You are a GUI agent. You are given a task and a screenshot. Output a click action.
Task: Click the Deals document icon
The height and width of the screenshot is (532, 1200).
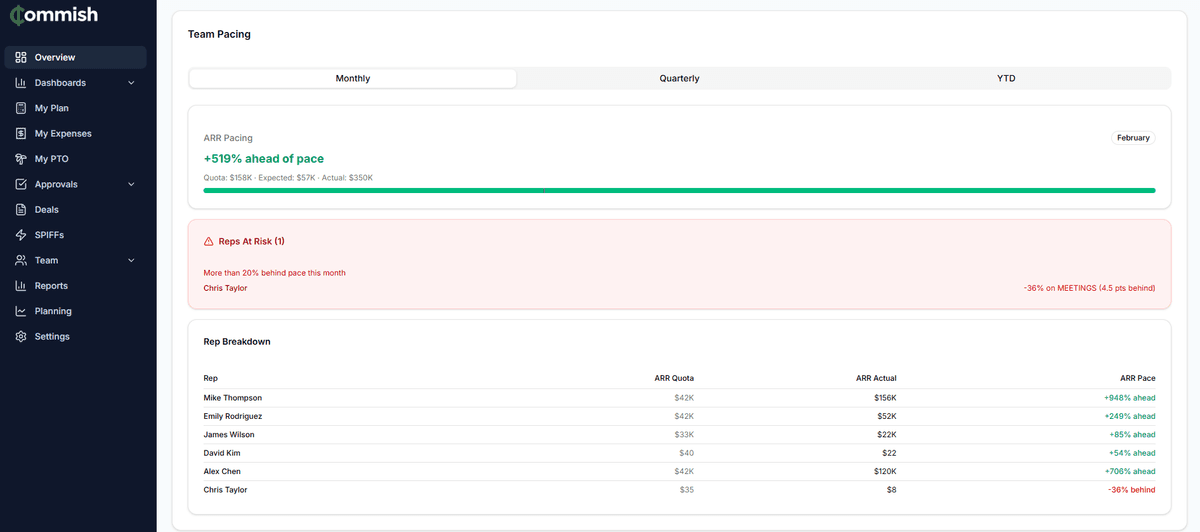point(21,210)
